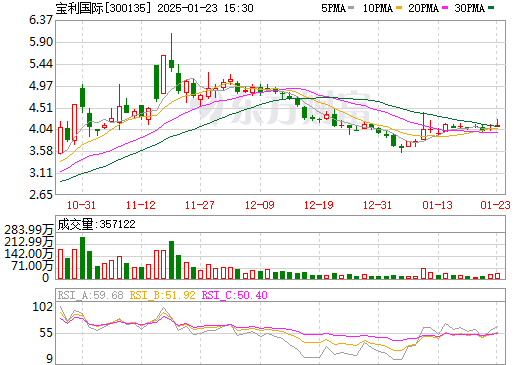Click the RSI_A:59.68 indicator label
Screen dimensions: 520x365
(90, 295)
